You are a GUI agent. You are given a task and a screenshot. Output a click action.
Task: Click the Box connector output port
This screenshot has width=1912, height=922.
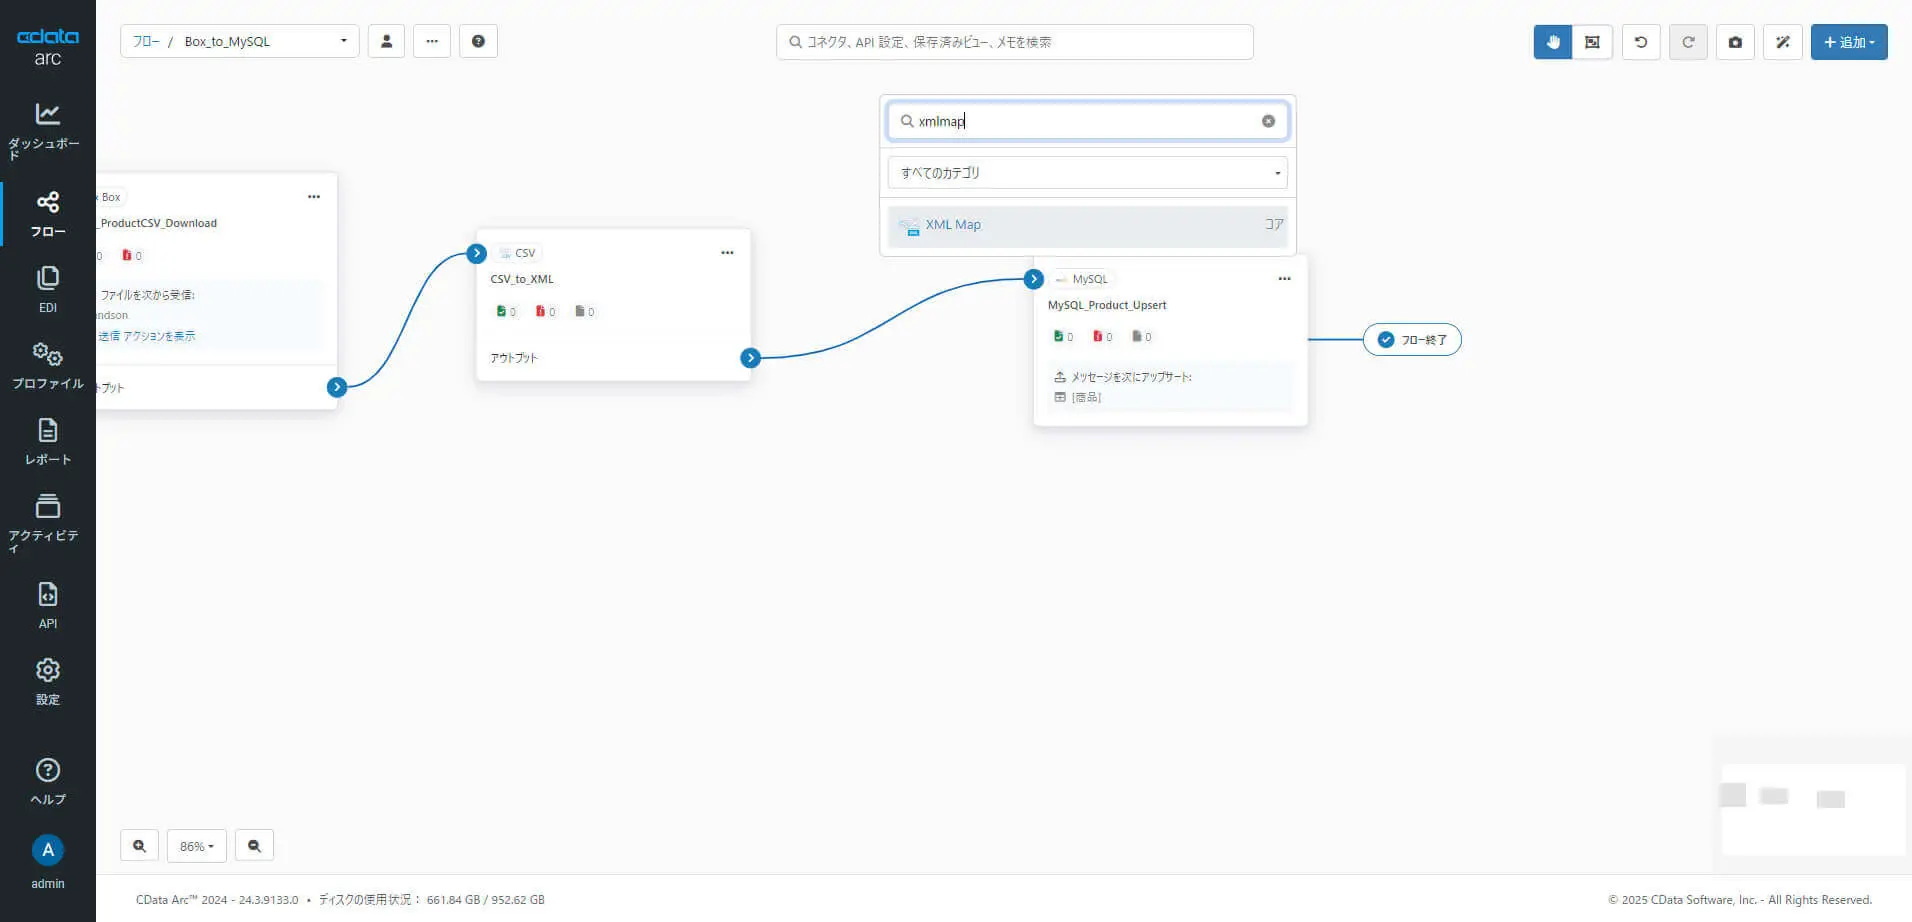[337, 387]
